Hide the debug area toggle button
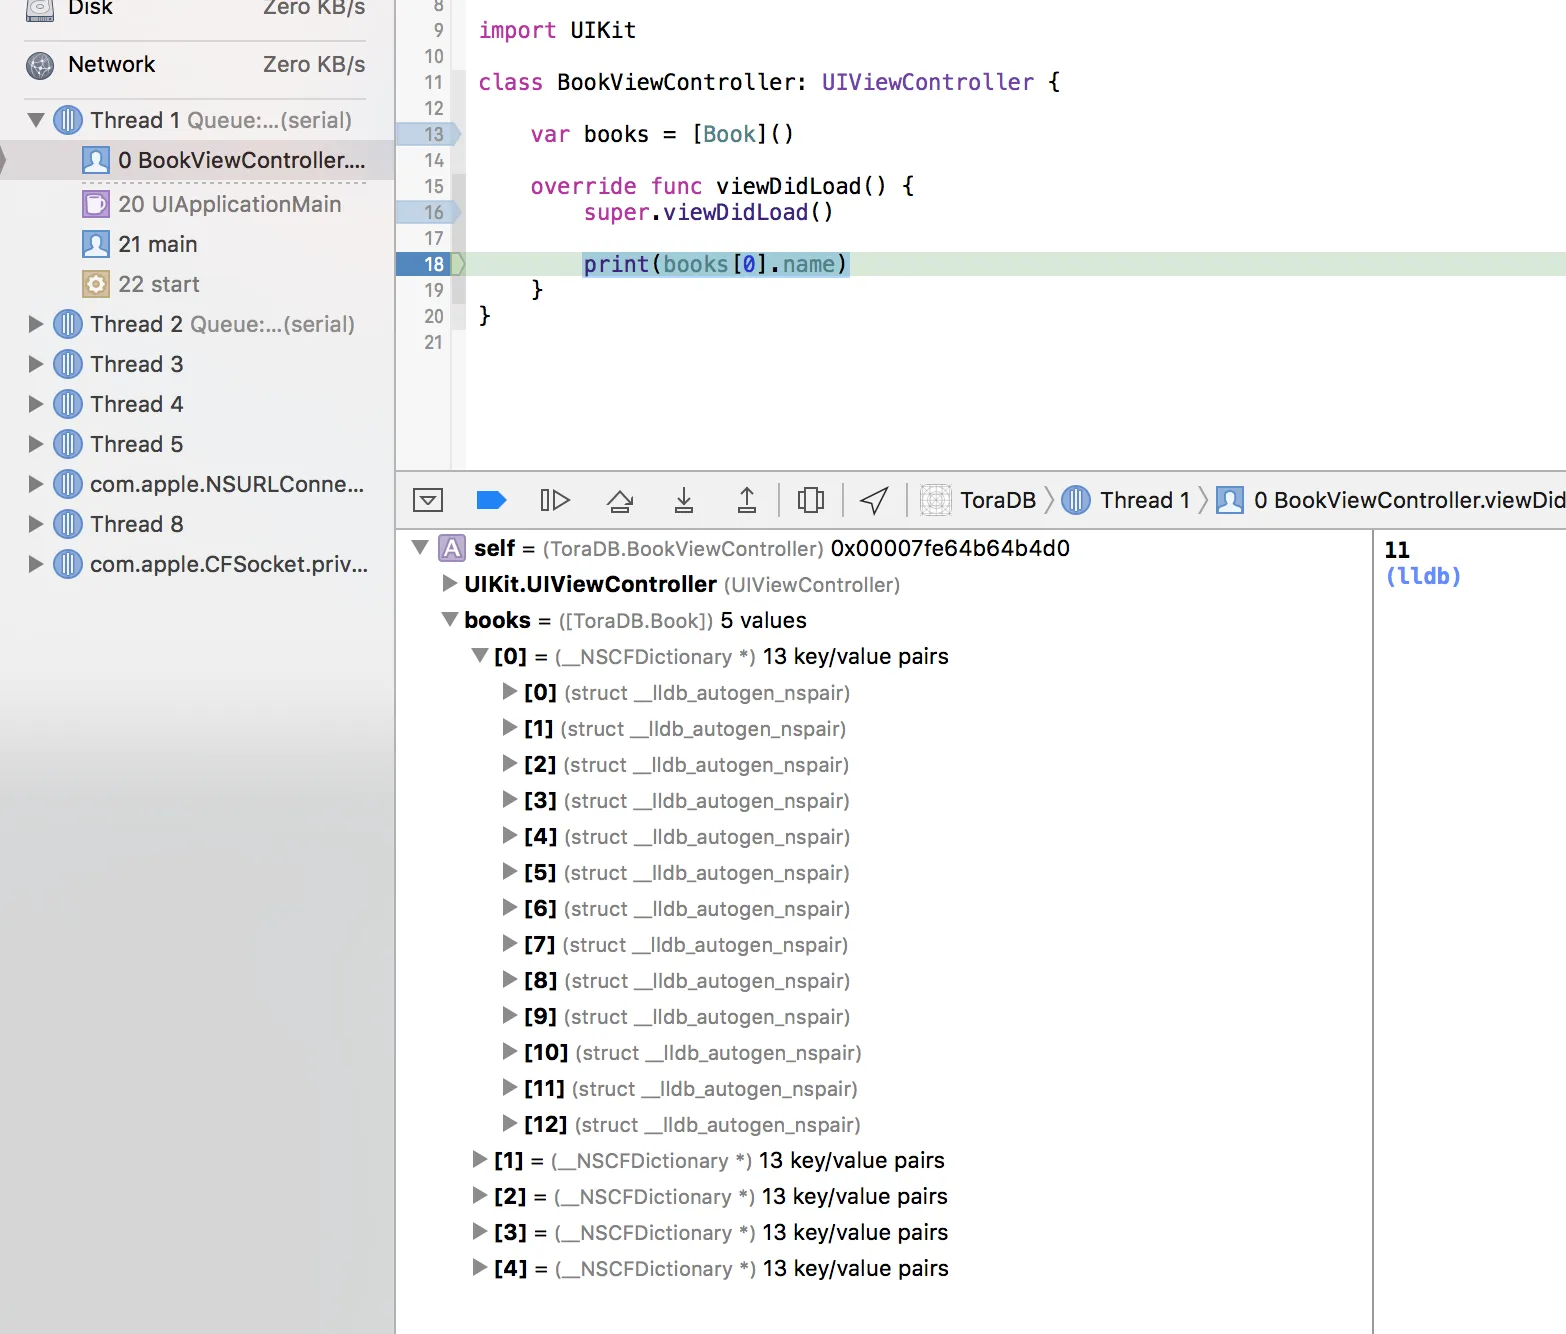The width and height of the screenshot is (1566, 1334). point(428,500)
